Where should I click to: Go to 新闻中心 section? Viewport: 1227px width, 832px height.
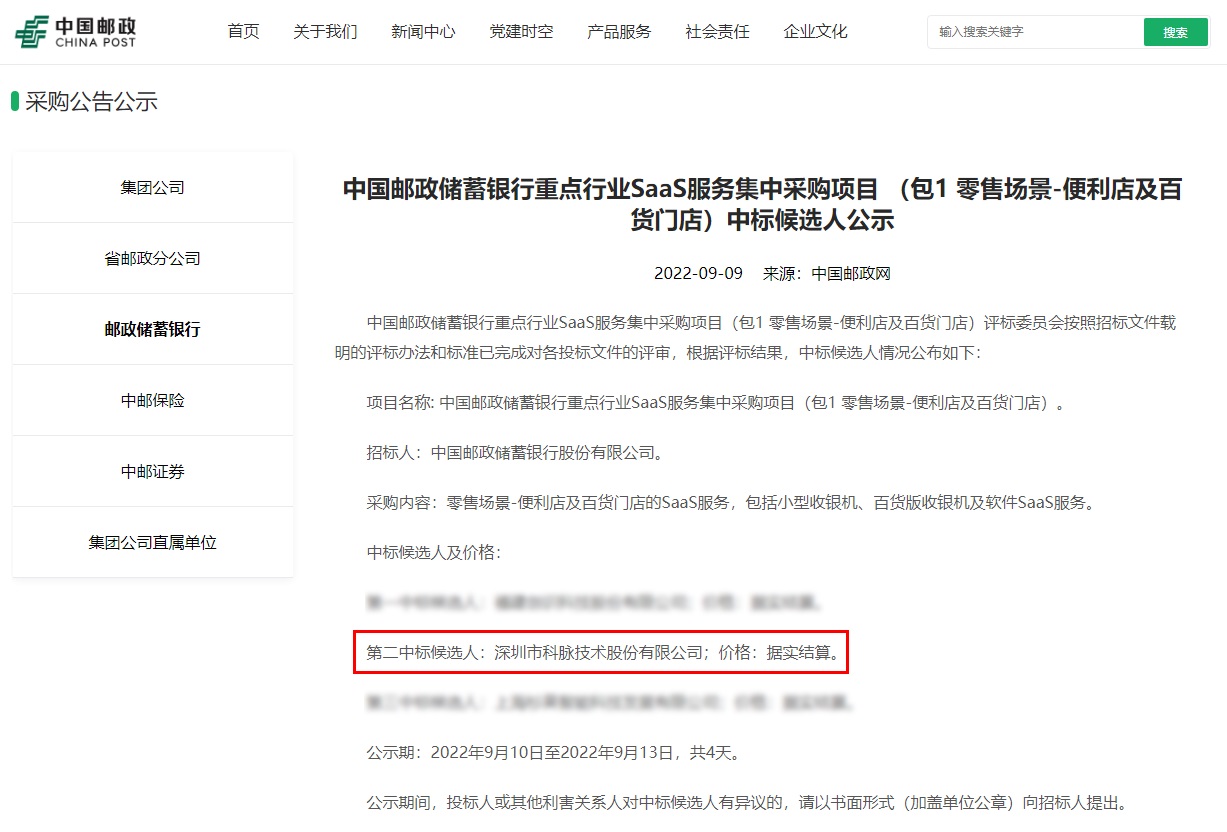click(x=423, y=32)
